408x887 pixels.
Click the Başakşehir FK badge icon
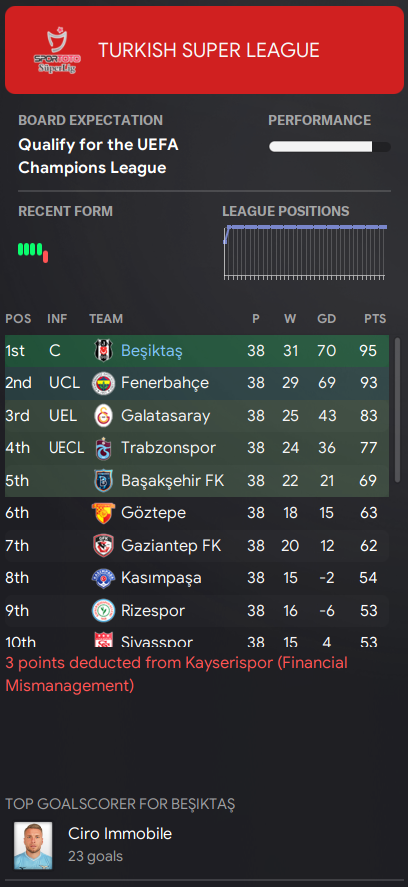pos(104,481)
